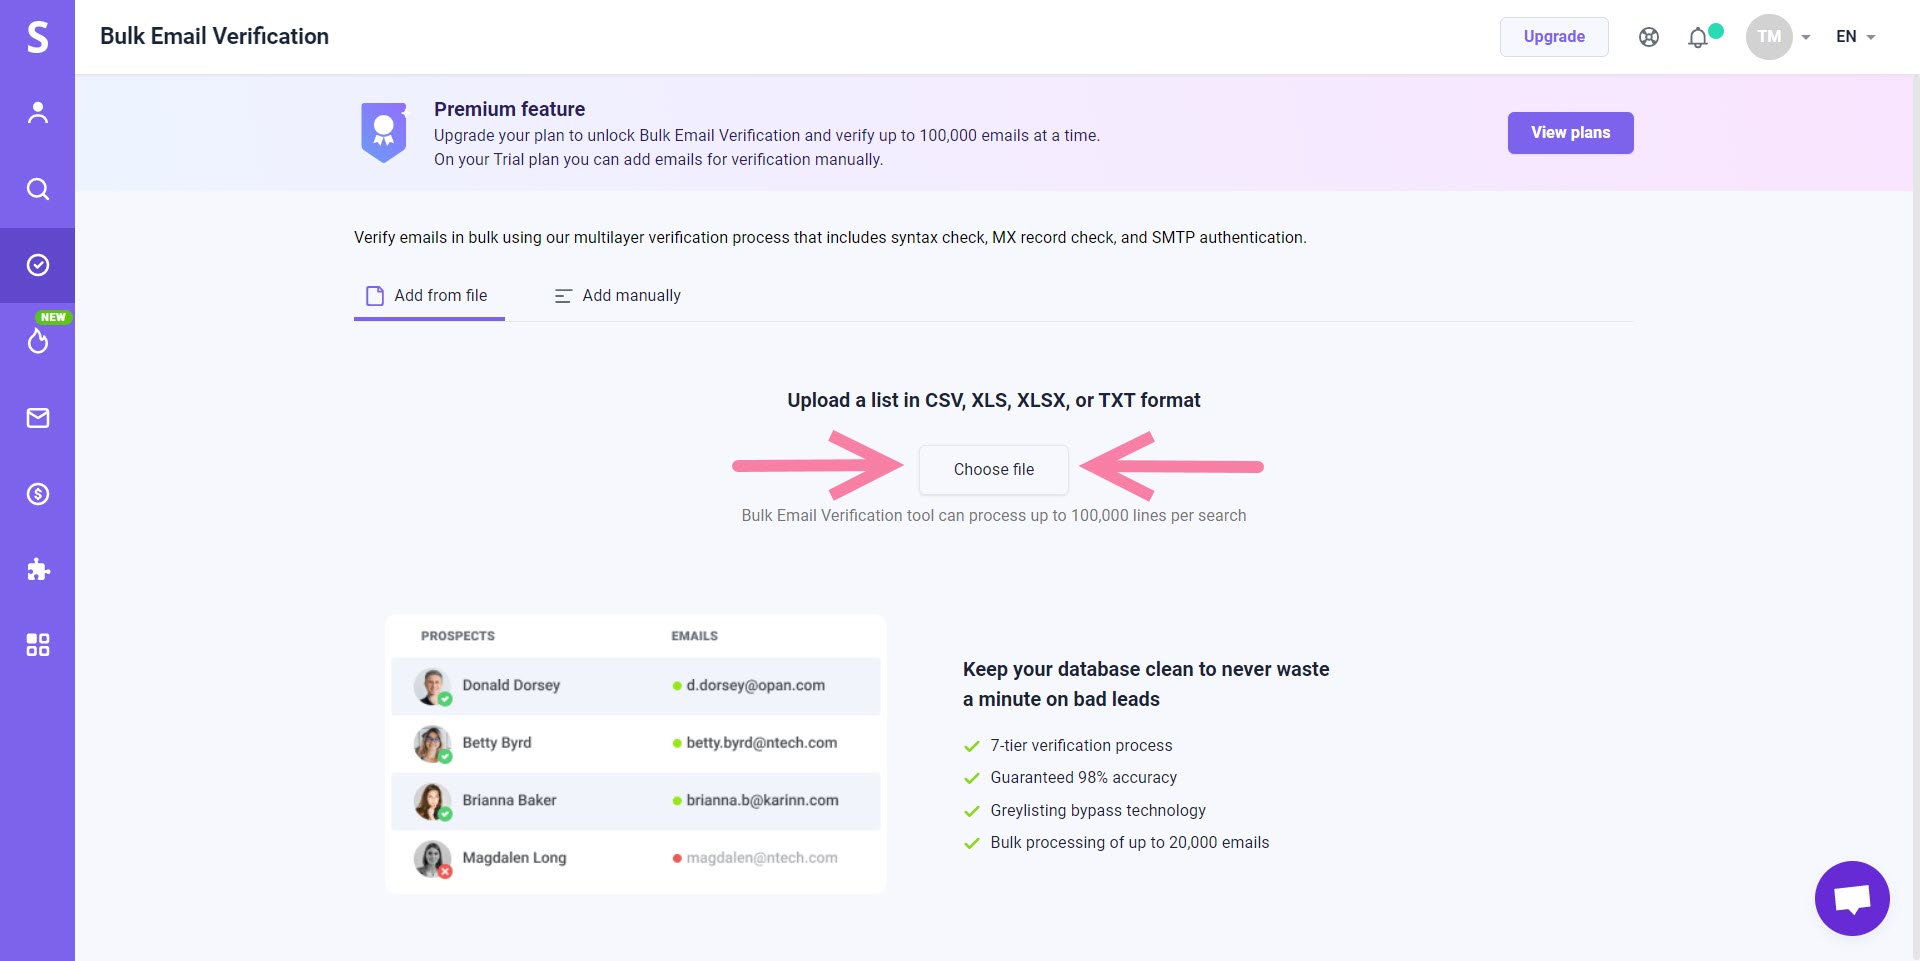Click the Magdalen Long name
1920x961 pixels.
[x=514, y=858]
